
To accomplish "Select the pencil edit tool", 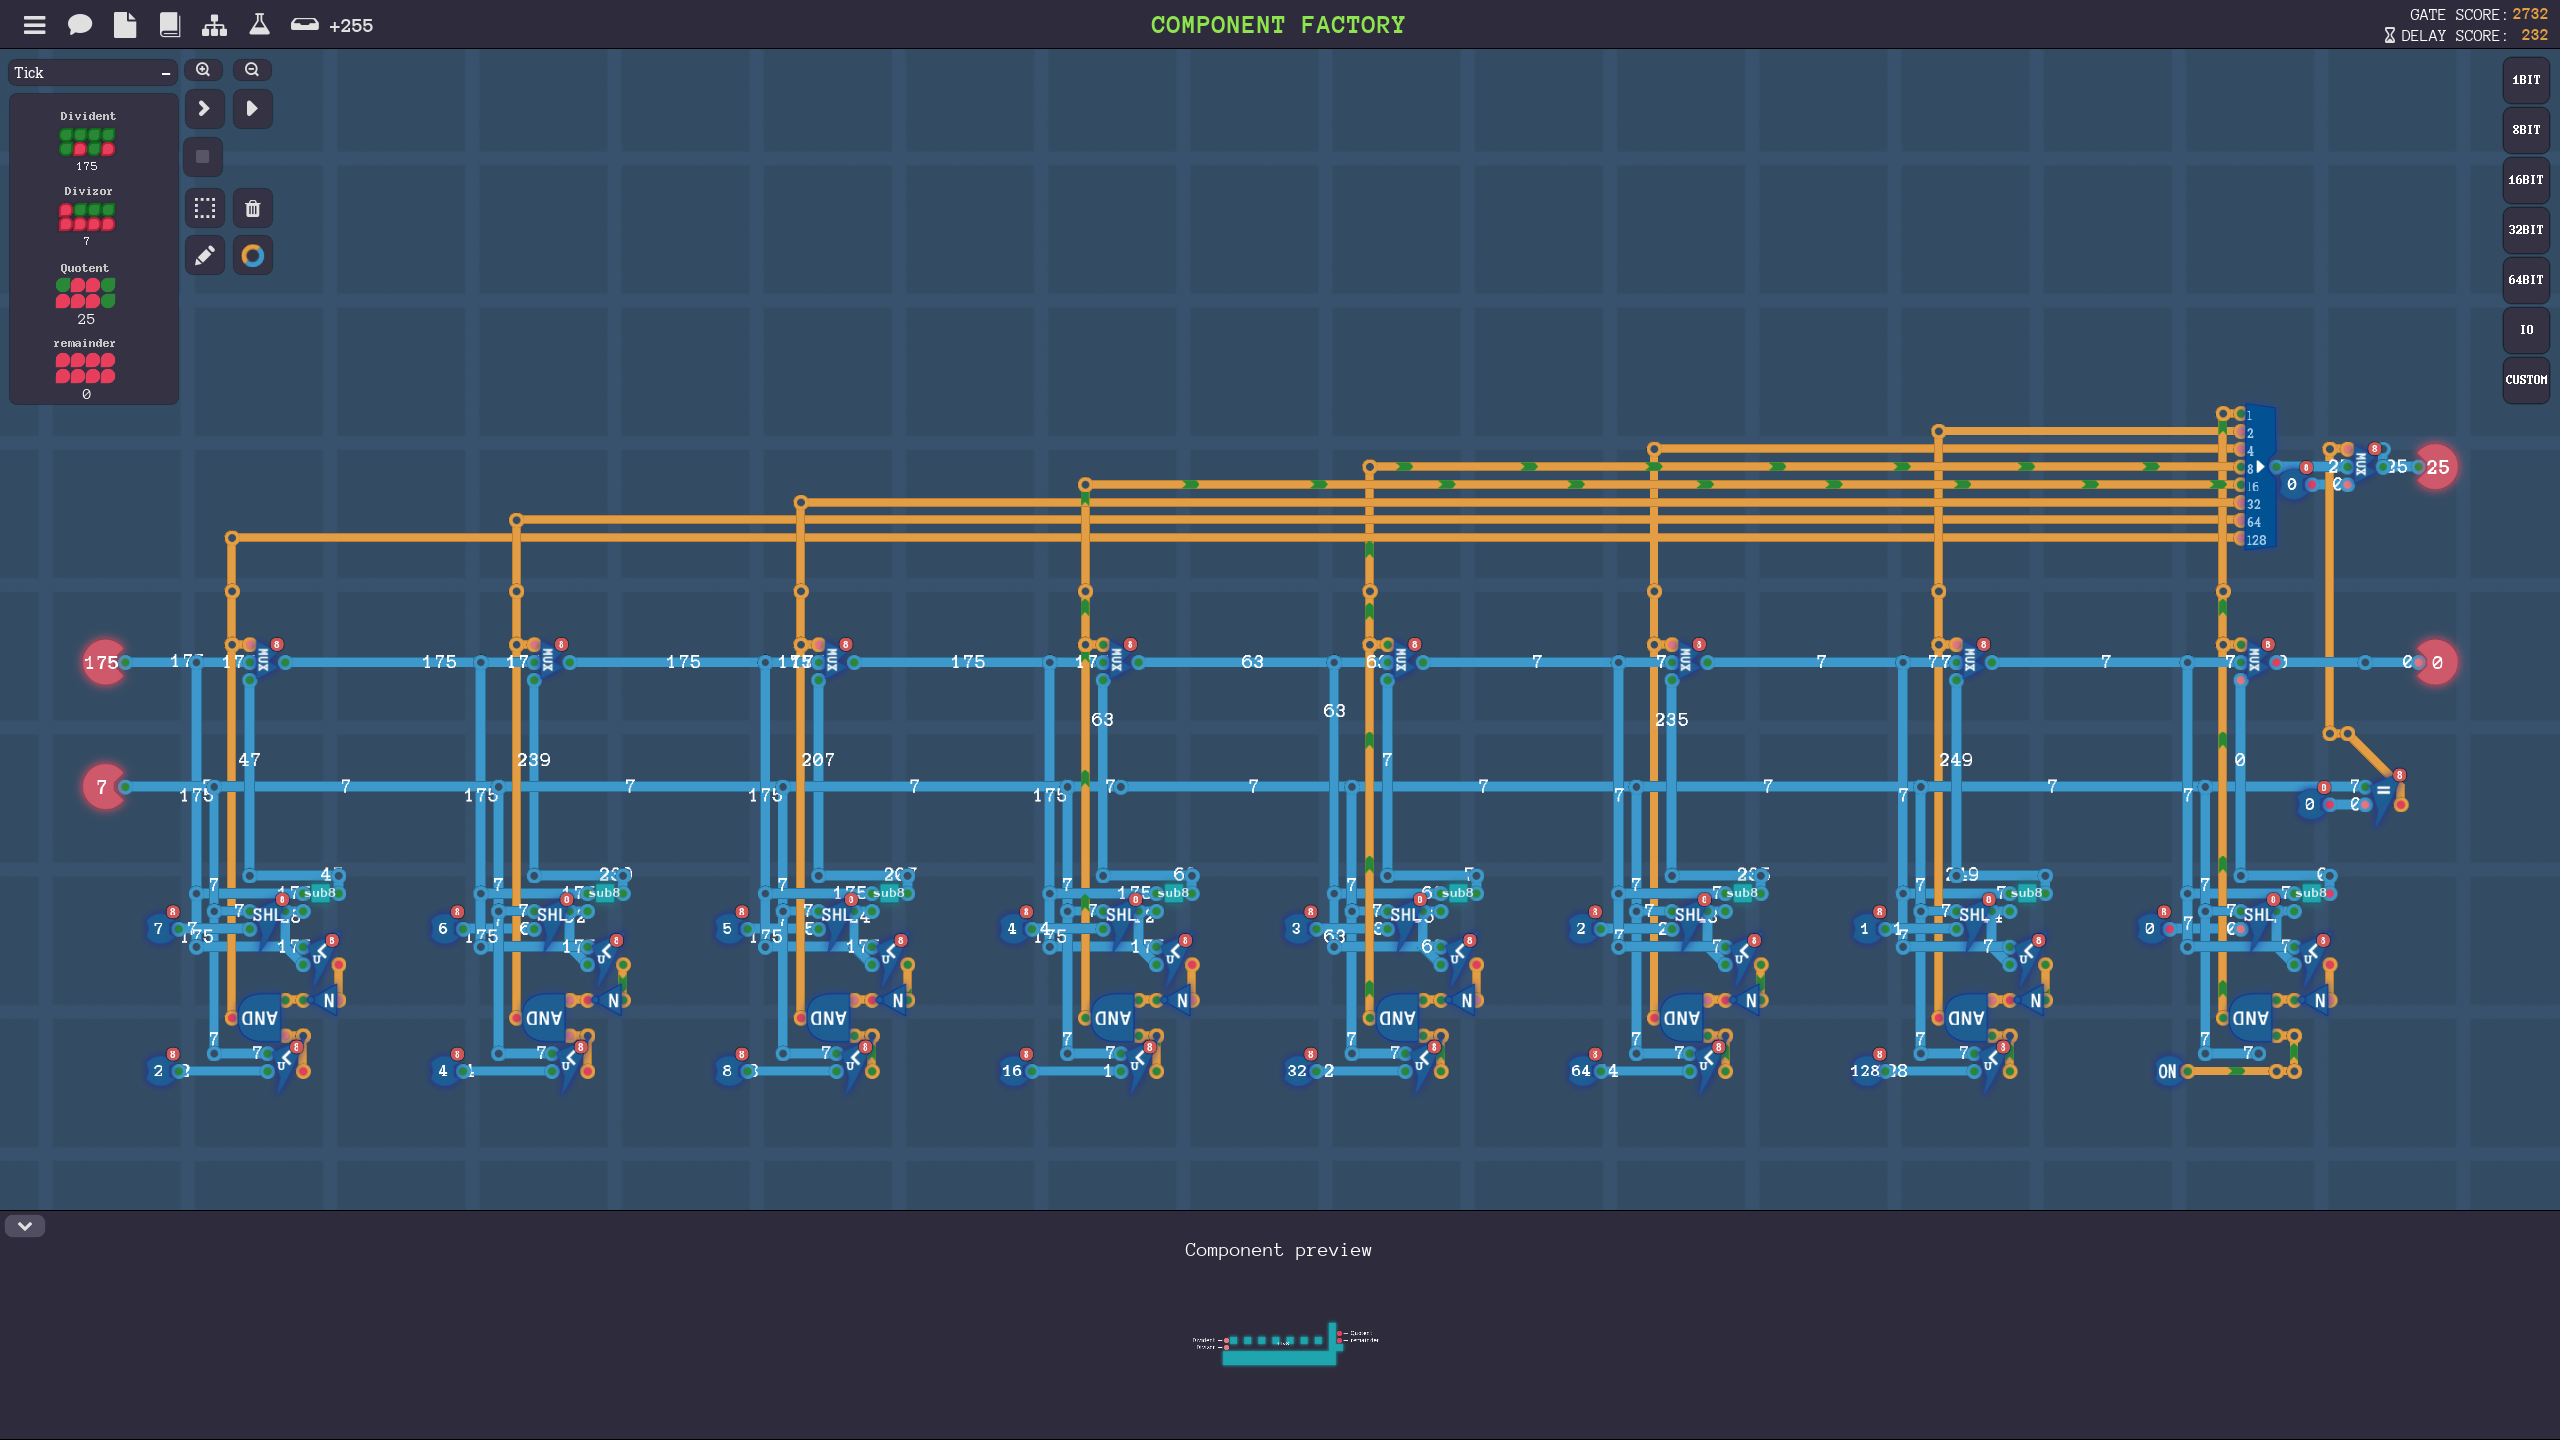I will point(205,256).
